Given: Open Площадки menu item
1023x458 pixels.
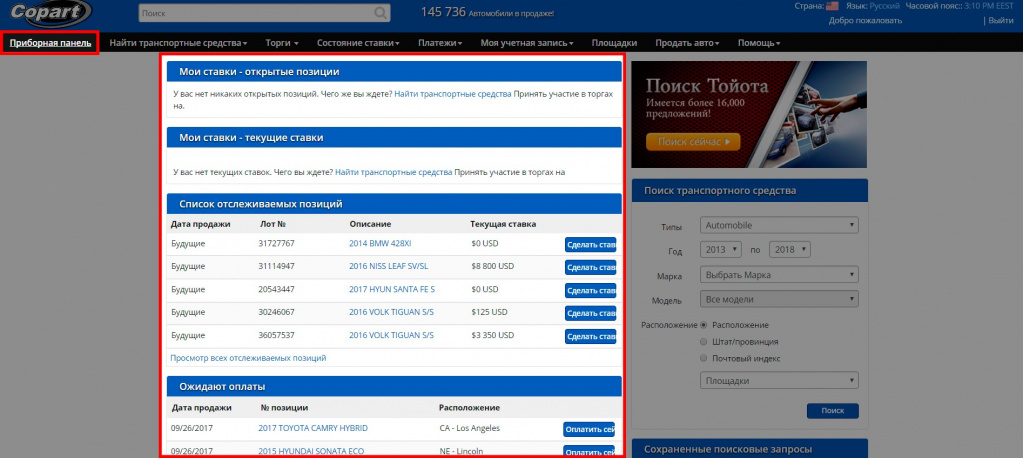Looking at the screenshot, I should [614, 43].
